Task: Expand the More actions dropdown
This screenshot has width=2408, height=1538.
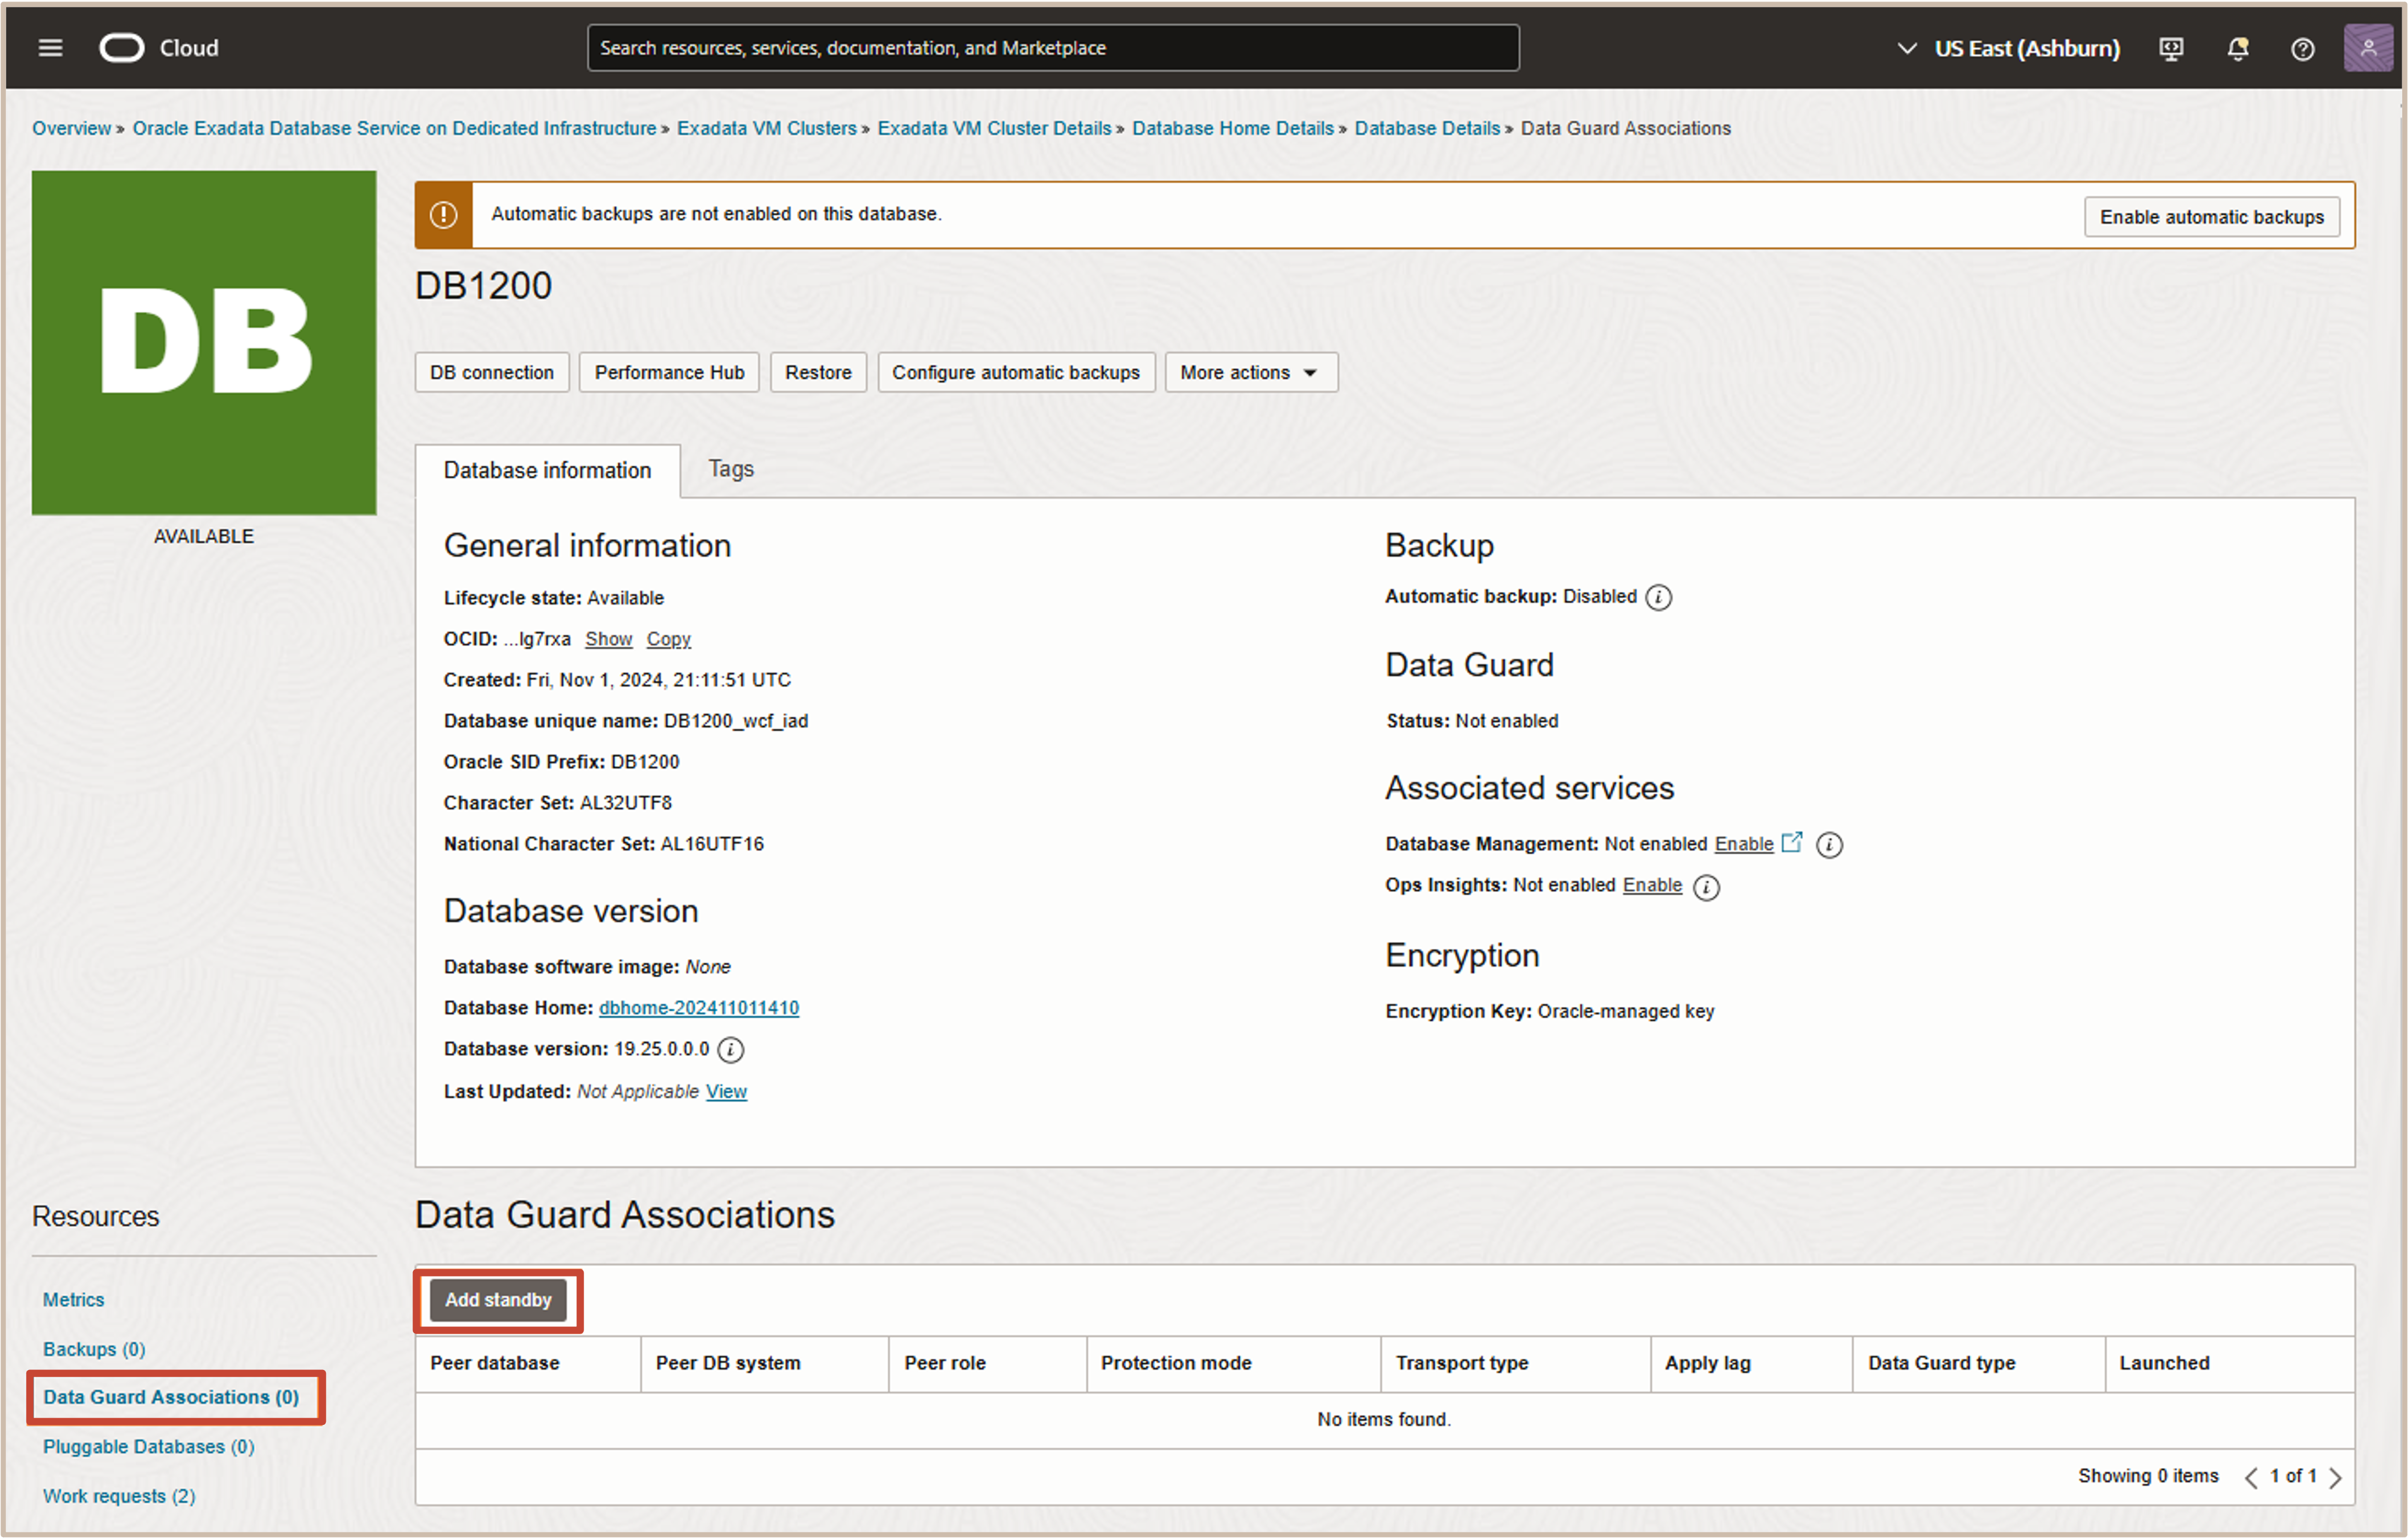Action: pyautogui.click(x=1250, y=372)
